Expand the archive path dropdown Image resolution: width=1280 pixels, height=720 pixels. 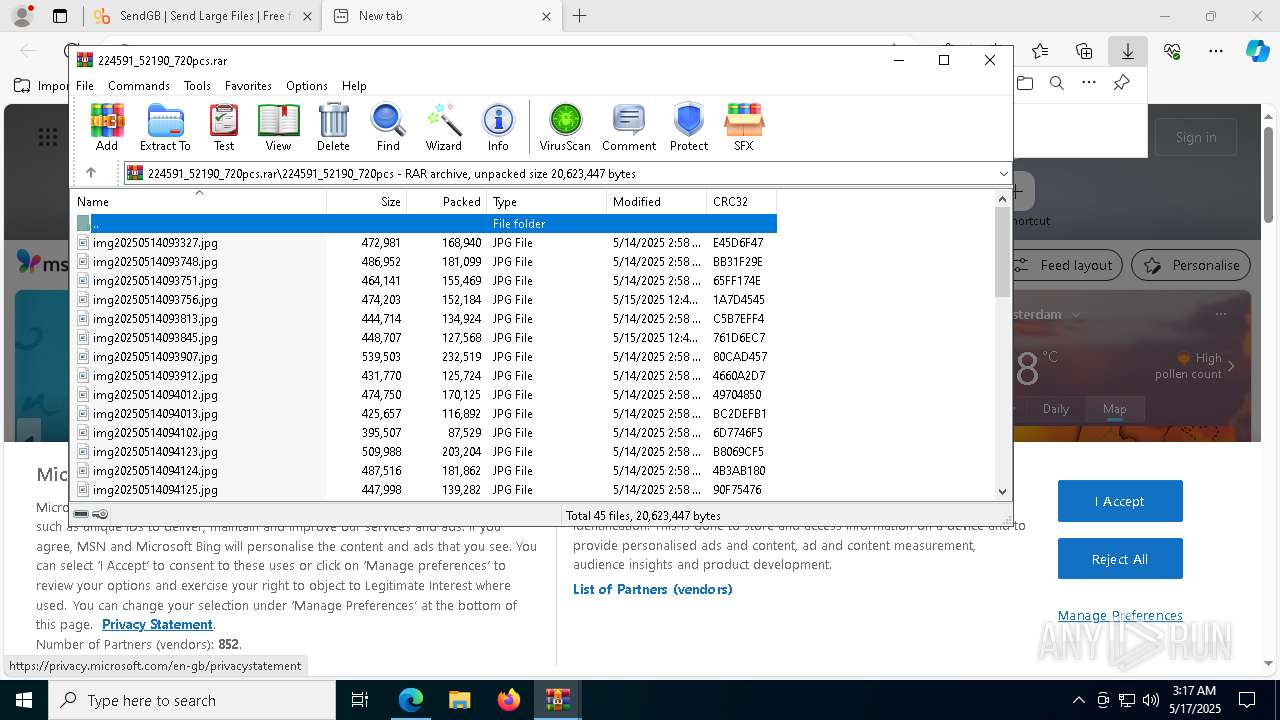coord(1003,173)
